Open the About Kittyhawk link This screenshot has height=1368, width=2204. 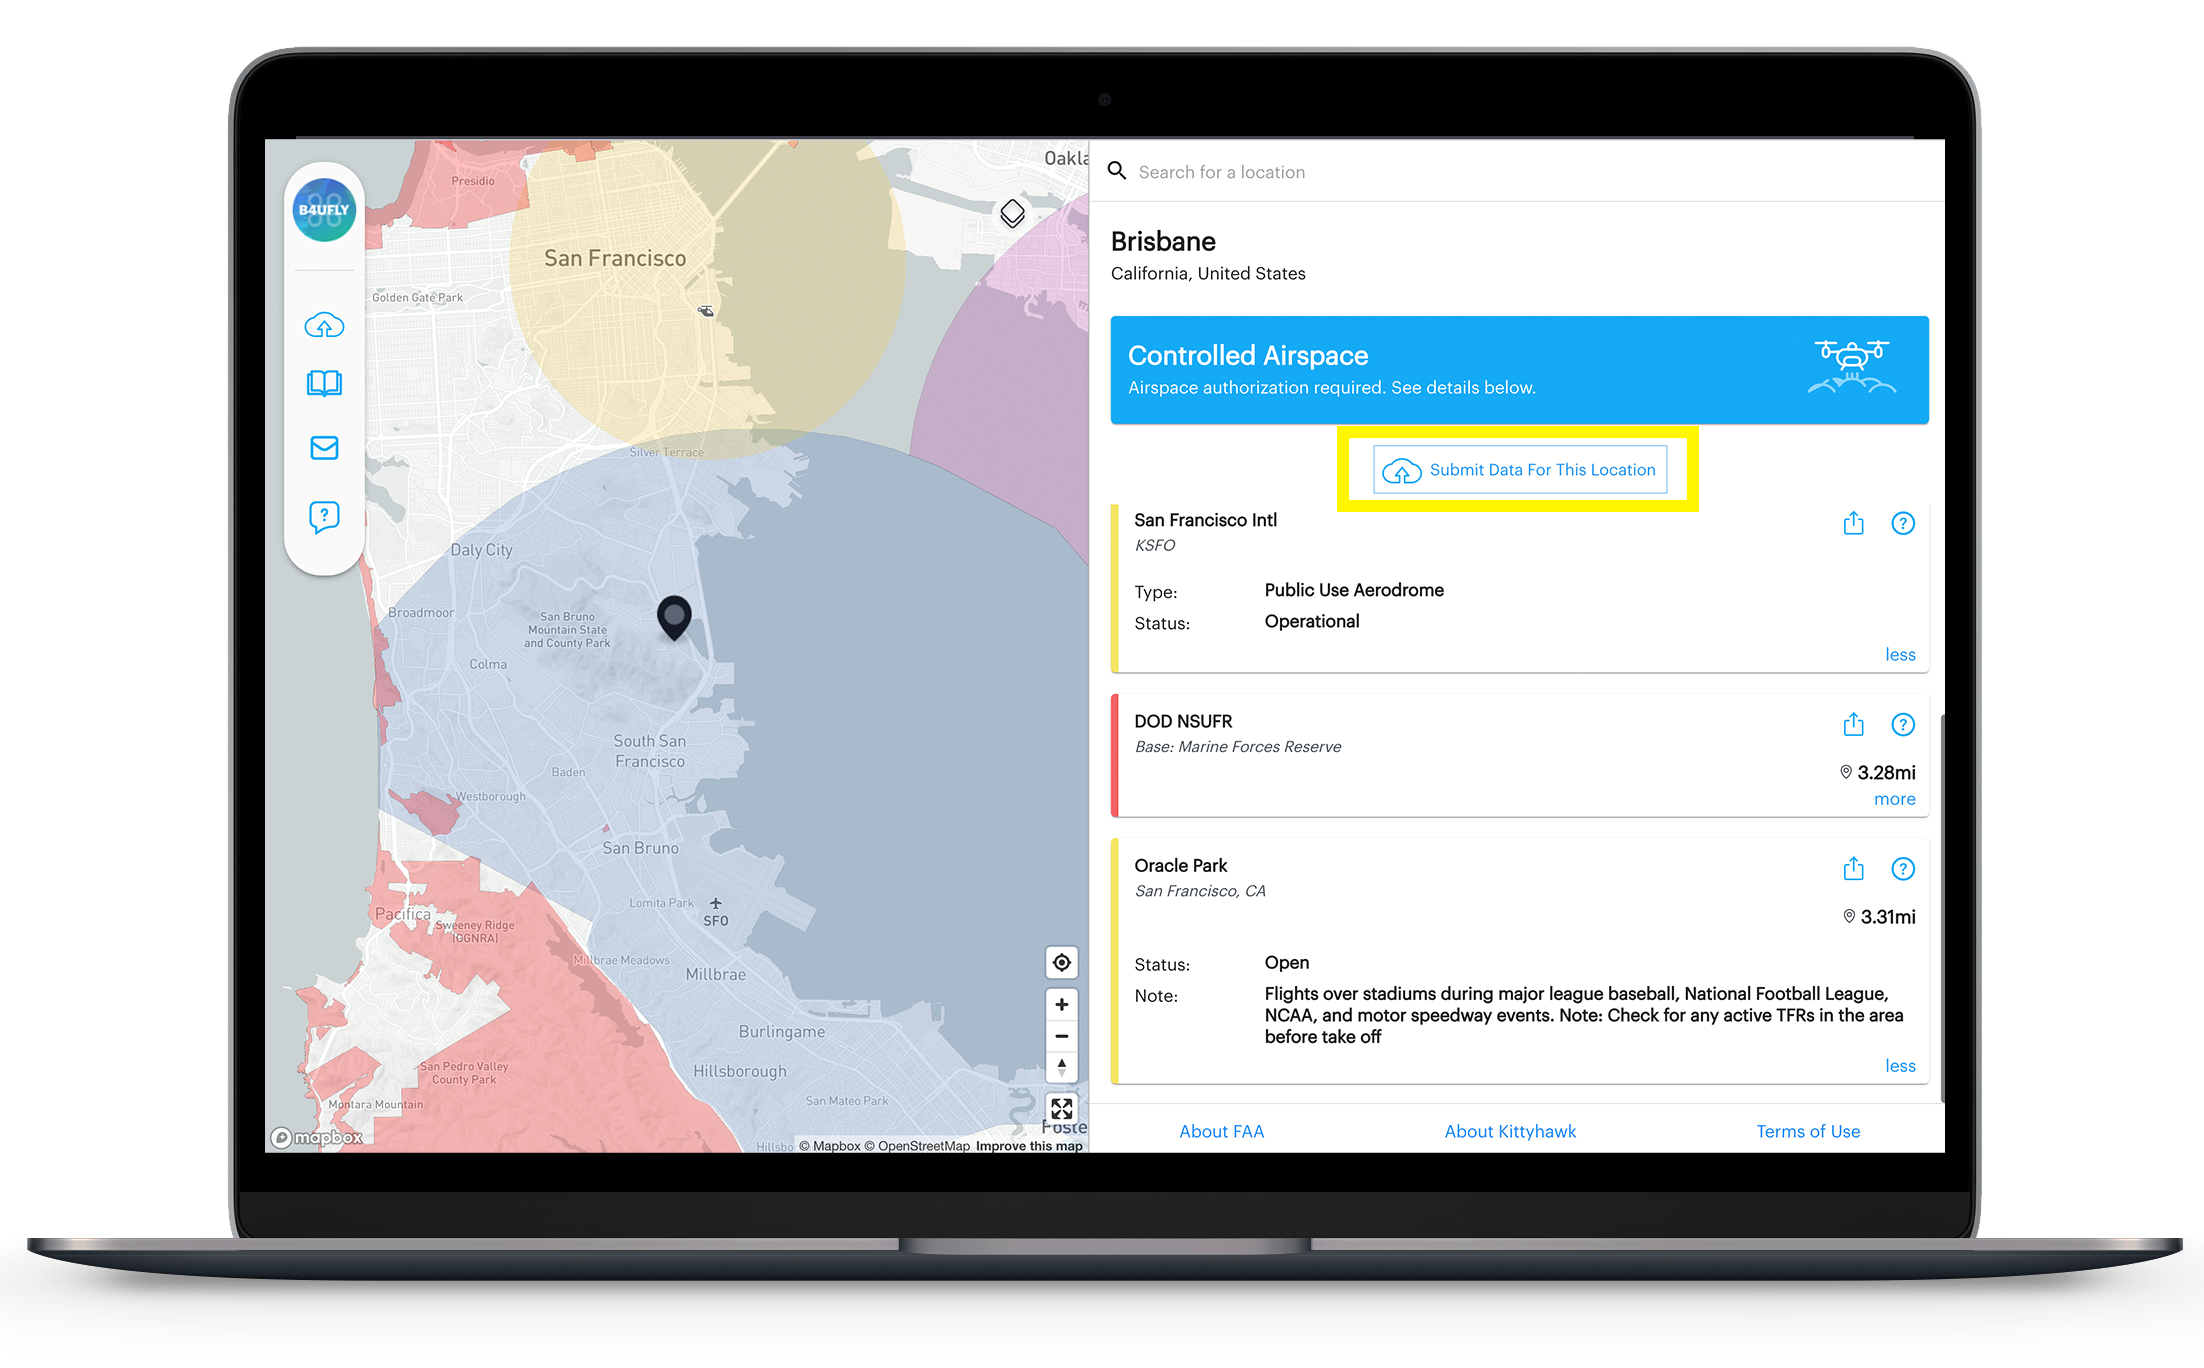[1510, 1131]
